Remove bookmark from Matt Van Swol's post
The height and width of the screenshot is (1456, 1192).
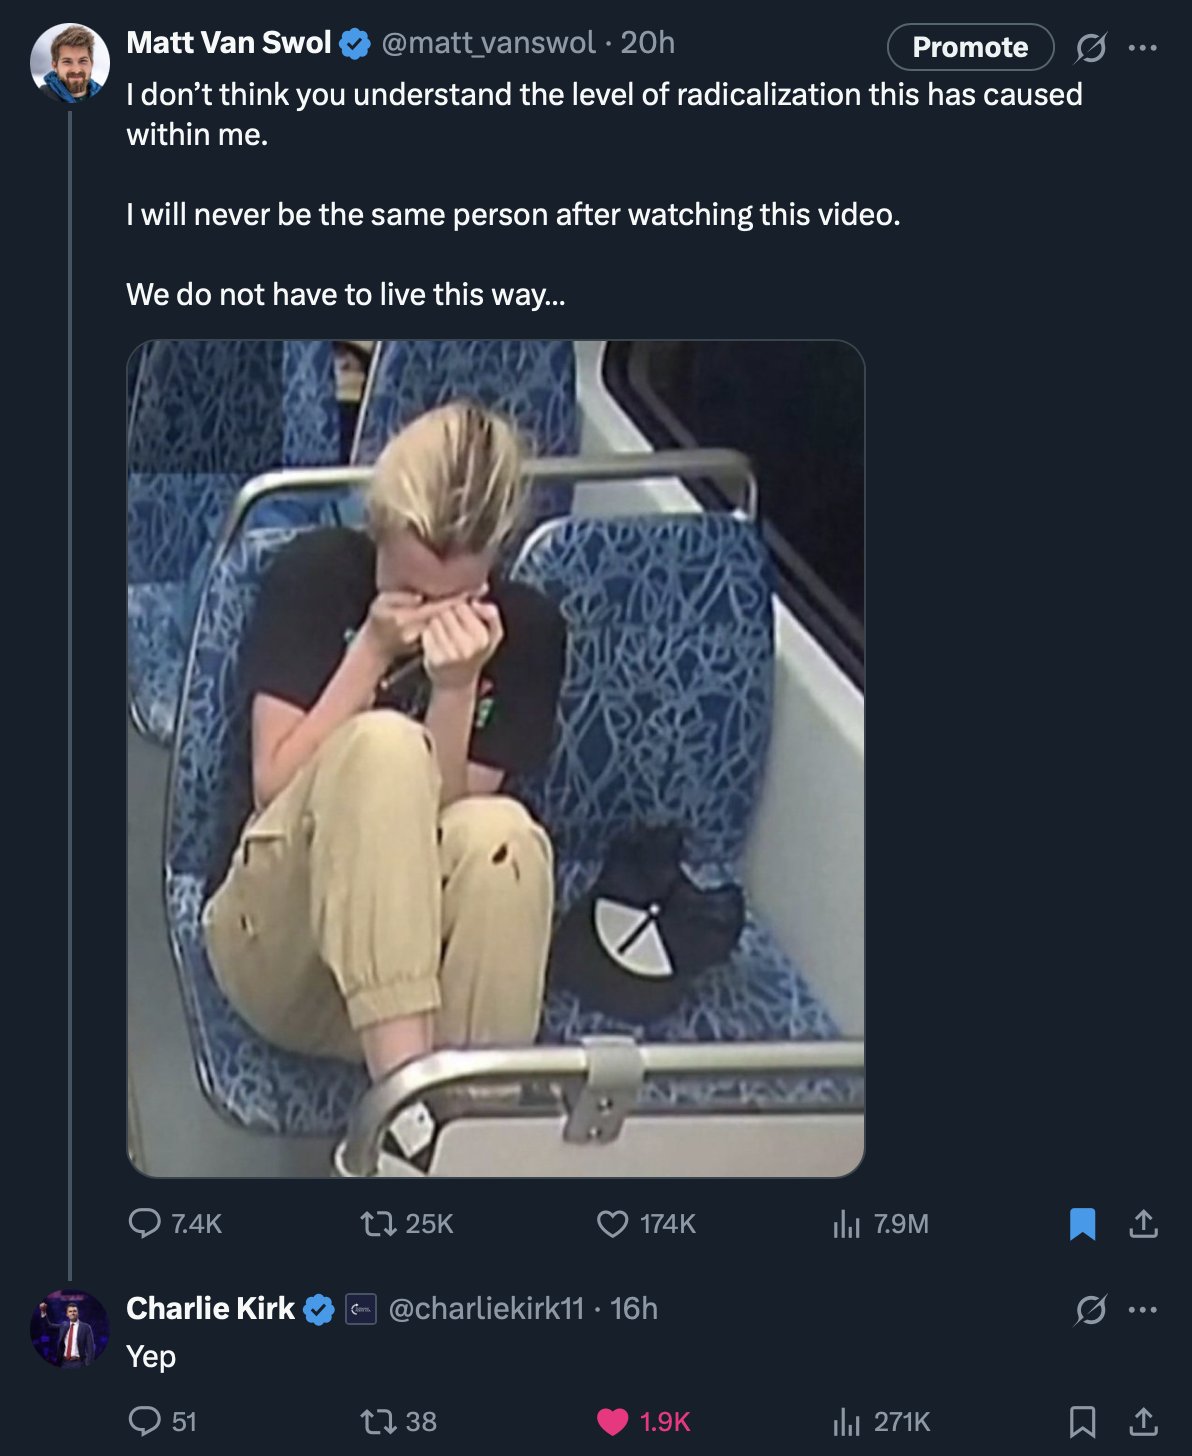coord(1082,1223)
